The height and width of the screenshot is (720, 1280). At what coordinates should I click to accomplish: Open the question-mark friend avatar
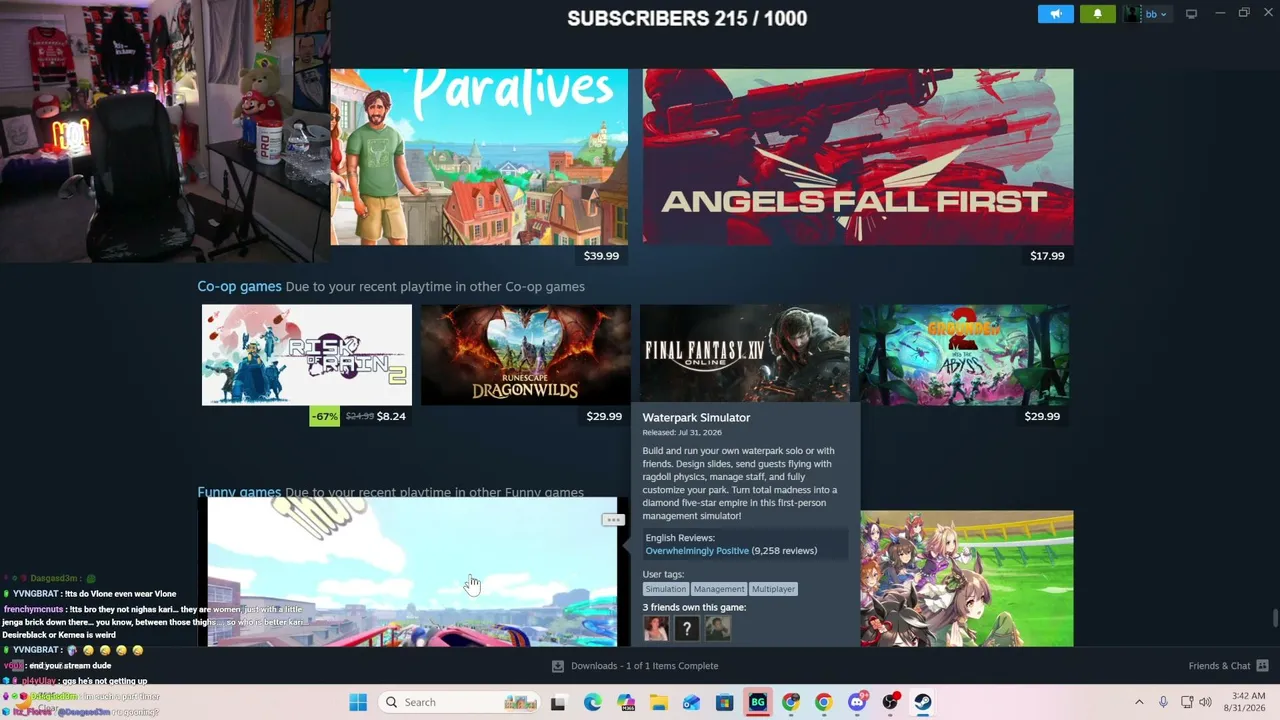[687, 628]
